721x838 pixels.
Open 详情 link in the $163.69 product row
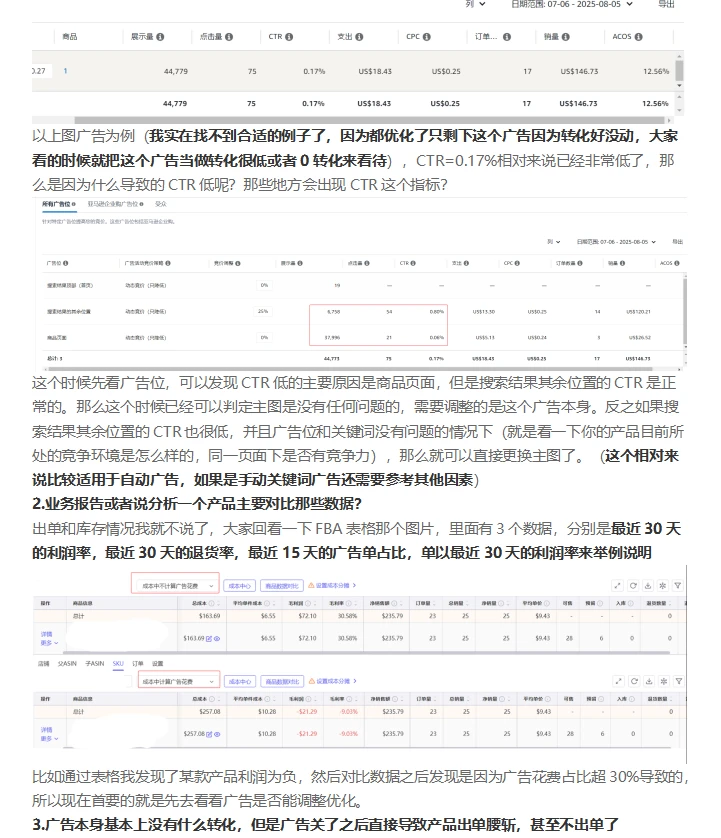(x=46, y=634)
